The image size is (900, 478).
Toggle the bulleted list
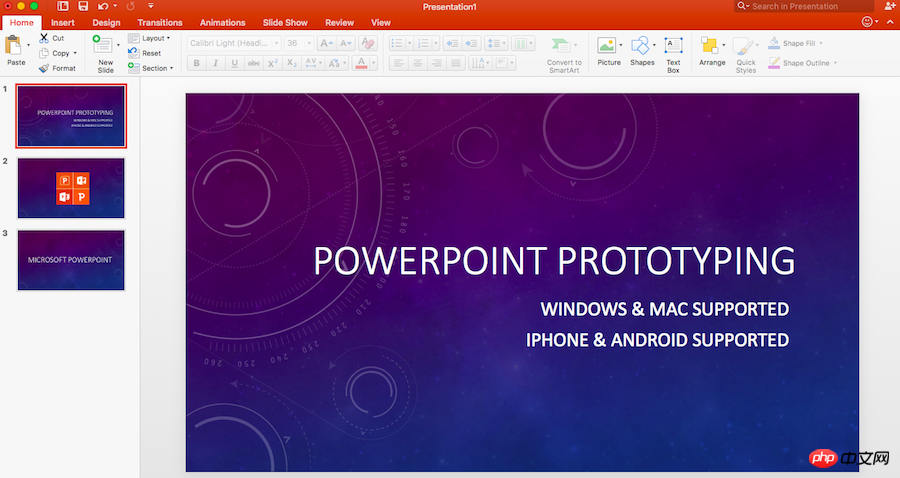click(397, 43)
